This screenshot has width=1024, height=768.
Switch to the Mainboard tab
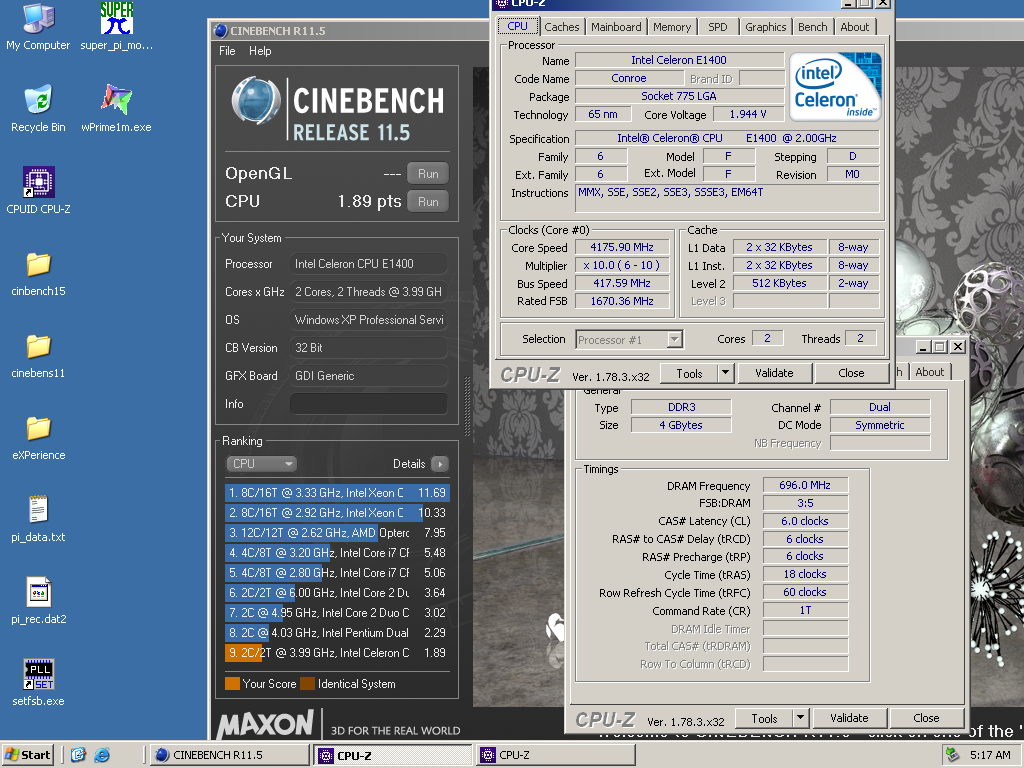pos(616,27)
